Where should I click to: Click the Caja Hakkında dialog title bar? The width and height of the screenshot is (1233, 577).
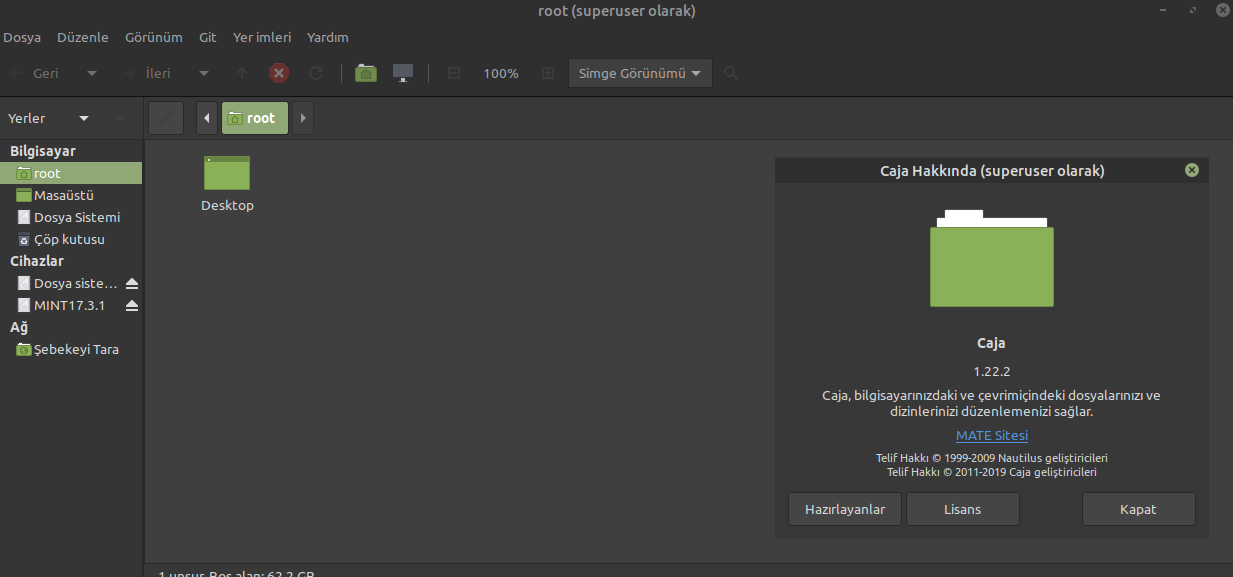tap(992, 170)
